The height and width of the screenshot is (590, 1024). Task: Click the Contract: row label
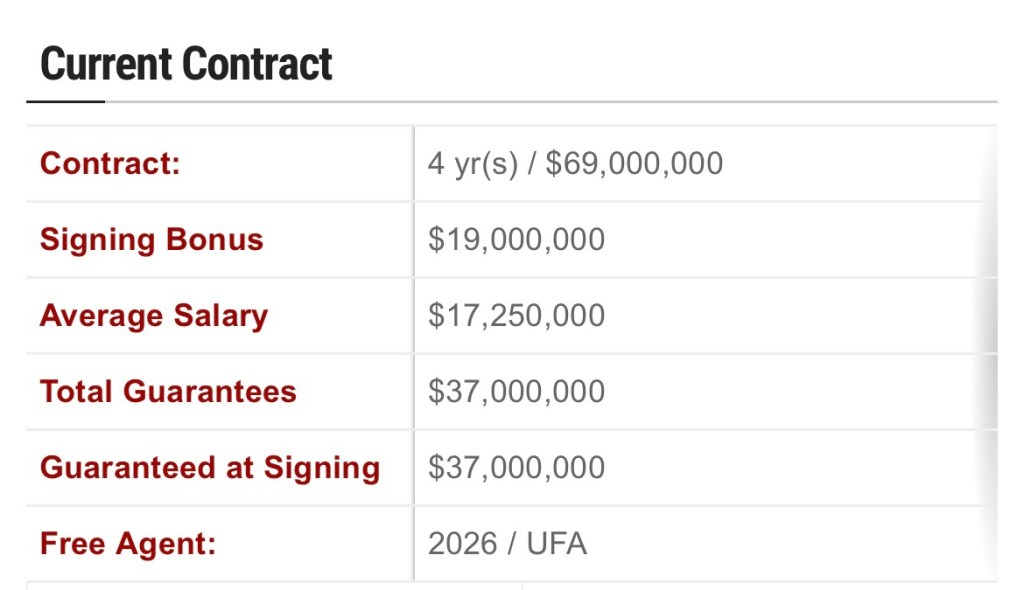point(110,163)
